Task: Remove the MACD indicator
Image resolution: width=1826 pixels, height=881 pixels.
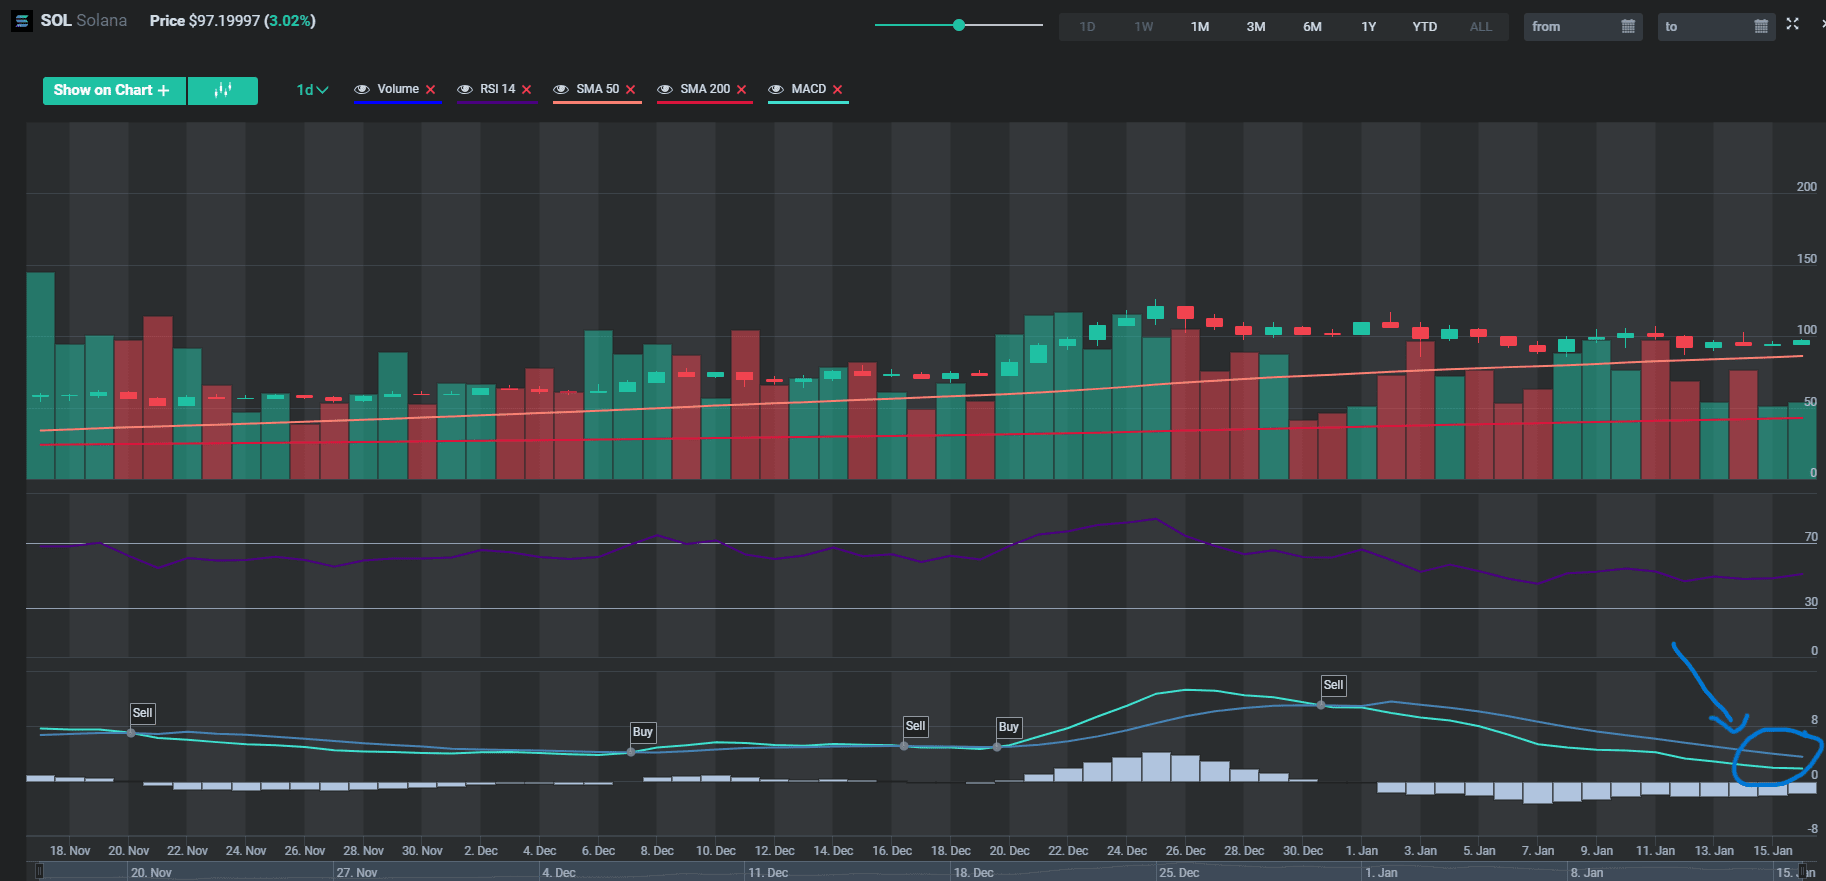Action: click(x=838, y=90)
